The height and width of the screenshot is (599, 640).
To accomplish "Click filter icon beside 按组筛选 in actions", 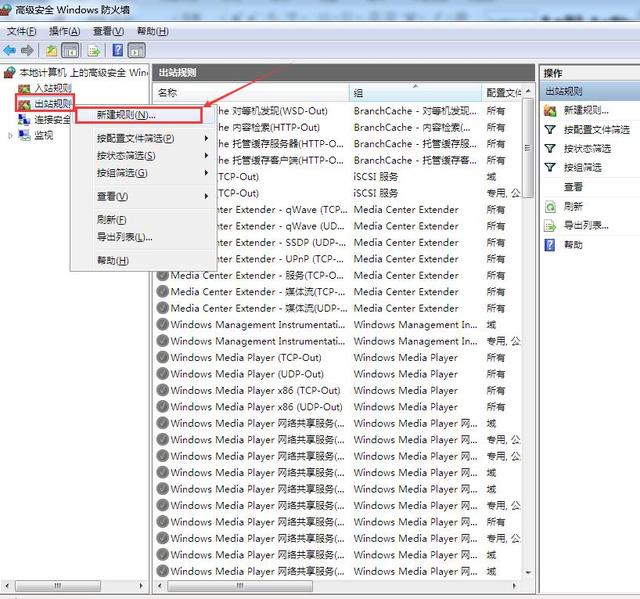I will (x=550, y=167).
